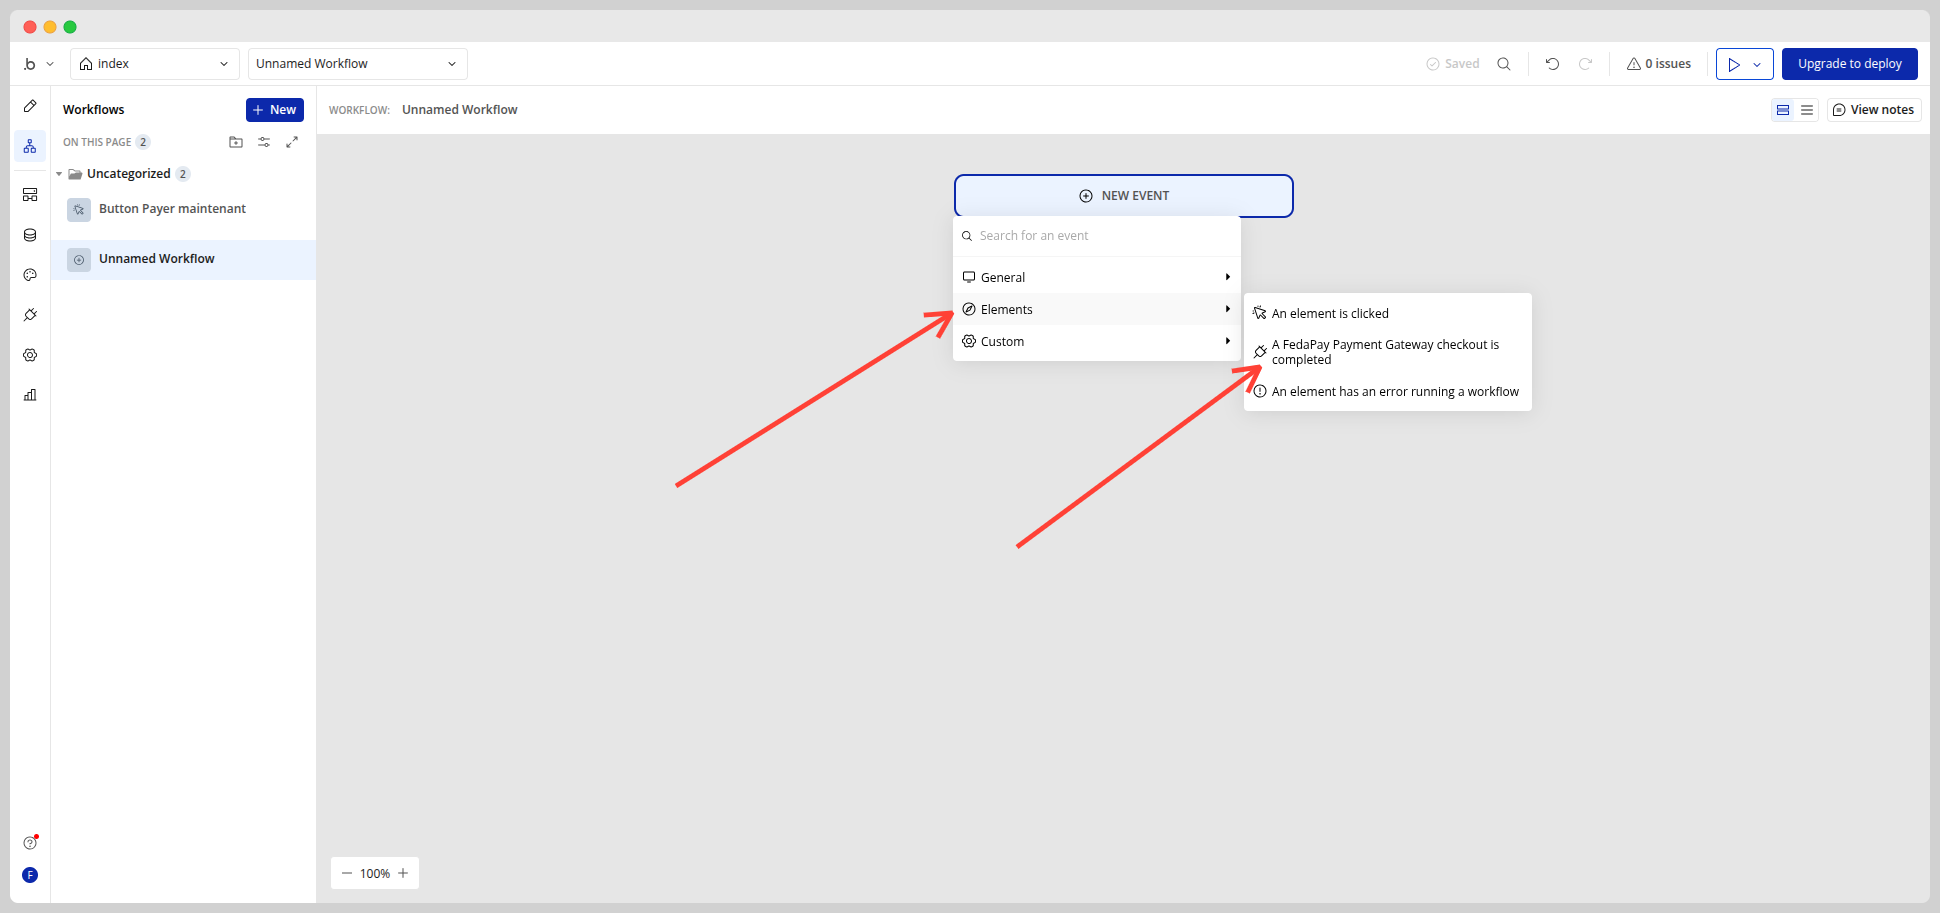
Task: Choose FedaPay Payment Gateway checkout completed event
Action: click(x=1388, y=352)
